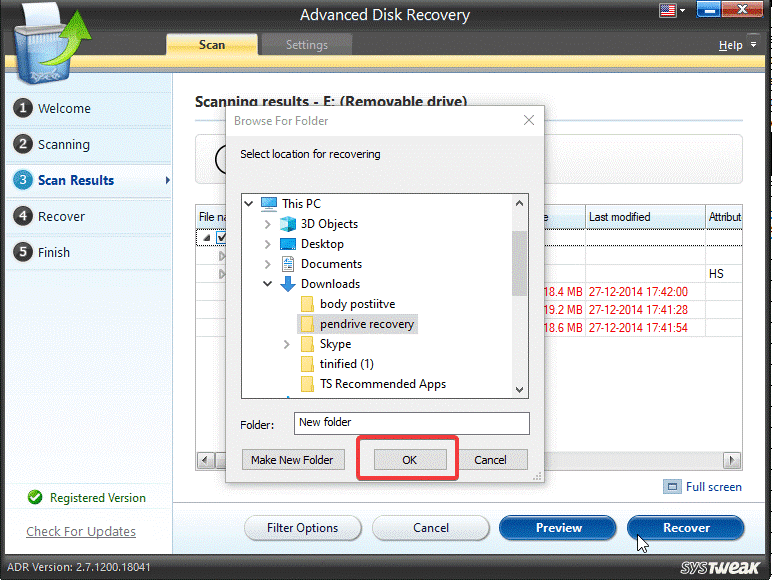
Task: Open Check For Updates link
Action: [81, 532]
